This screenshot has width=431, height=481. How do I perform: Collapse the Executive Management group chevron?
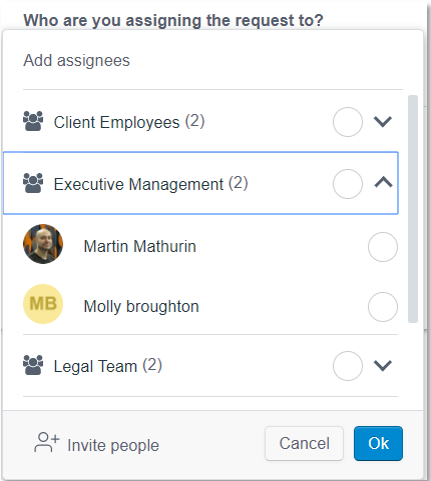click(x=383, y=182)
